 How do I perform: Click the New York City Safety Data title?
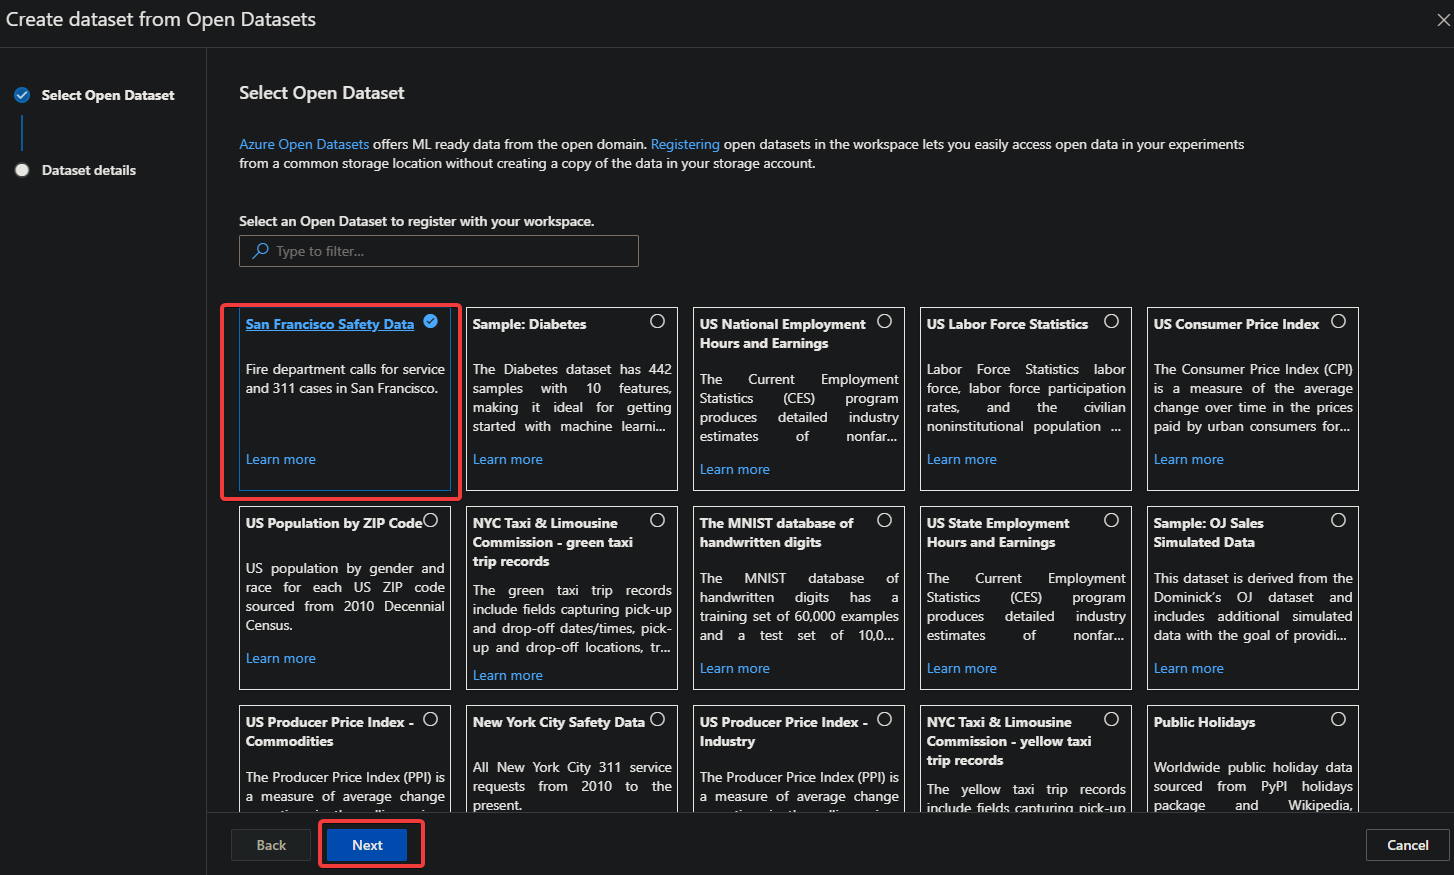559,722
